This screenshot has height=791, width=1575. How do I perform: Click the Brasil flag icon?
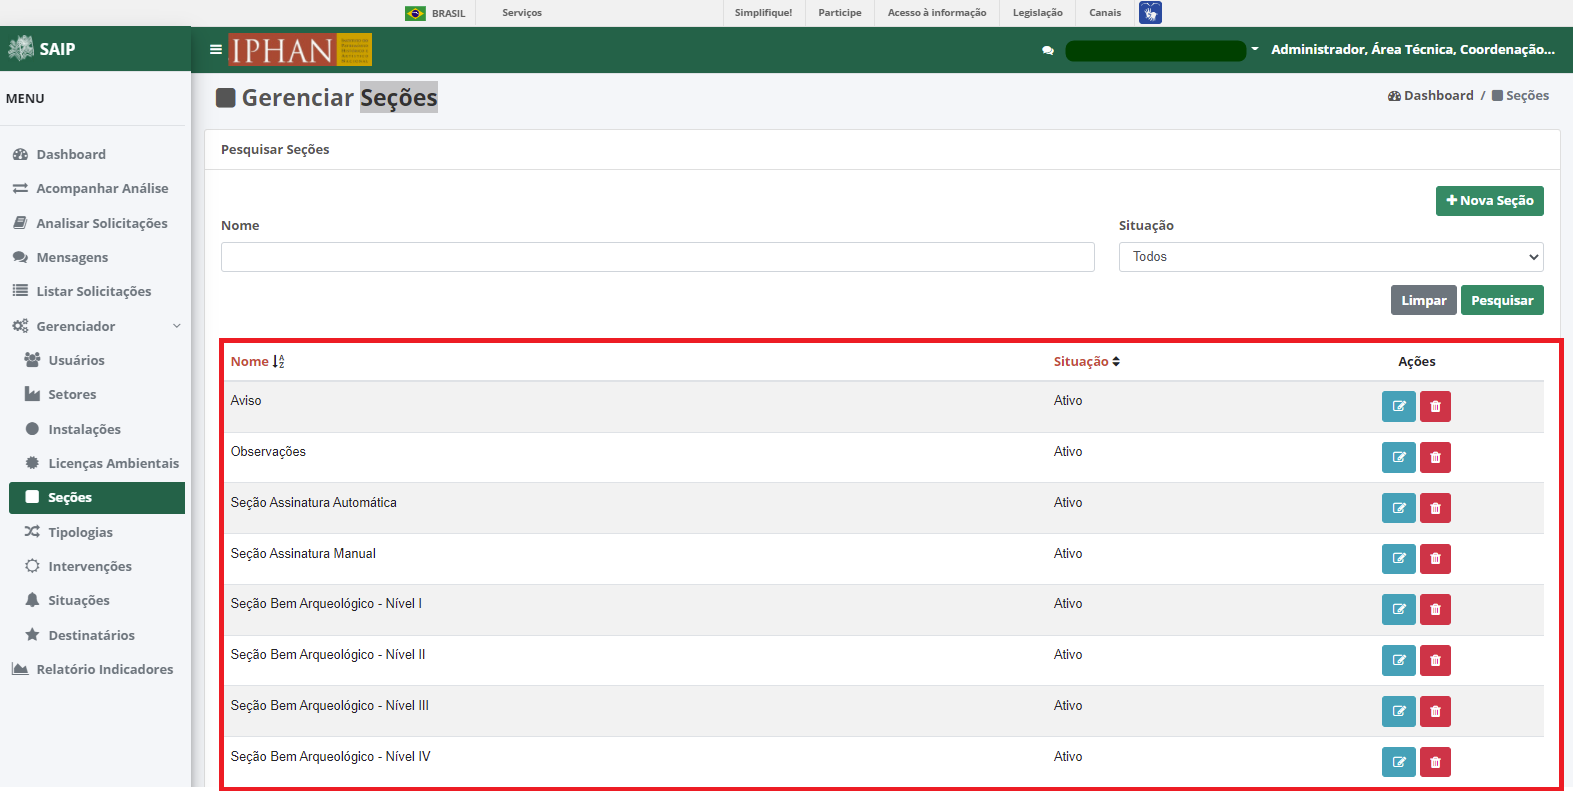click(415, 13)
